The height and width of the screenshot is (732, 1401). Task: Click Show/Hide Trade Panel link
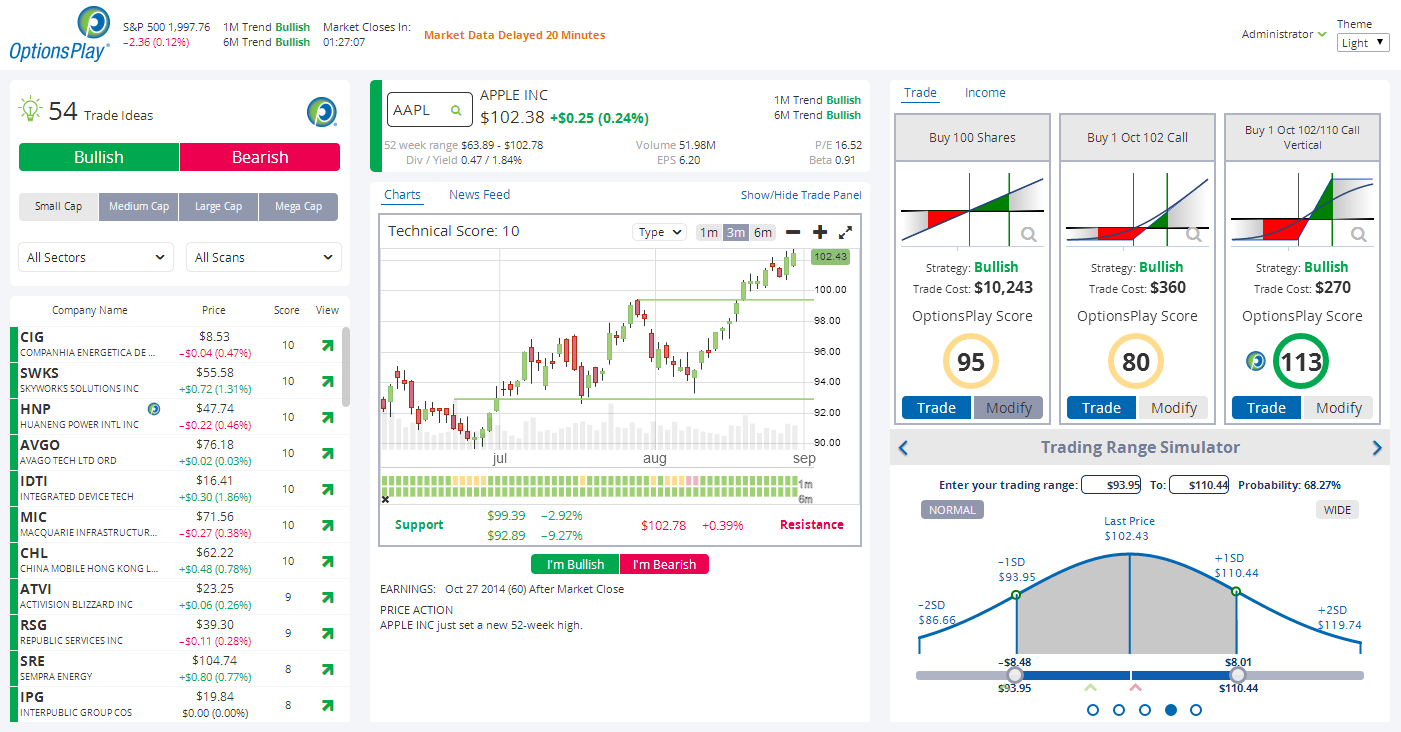click(x=801, y=195)
